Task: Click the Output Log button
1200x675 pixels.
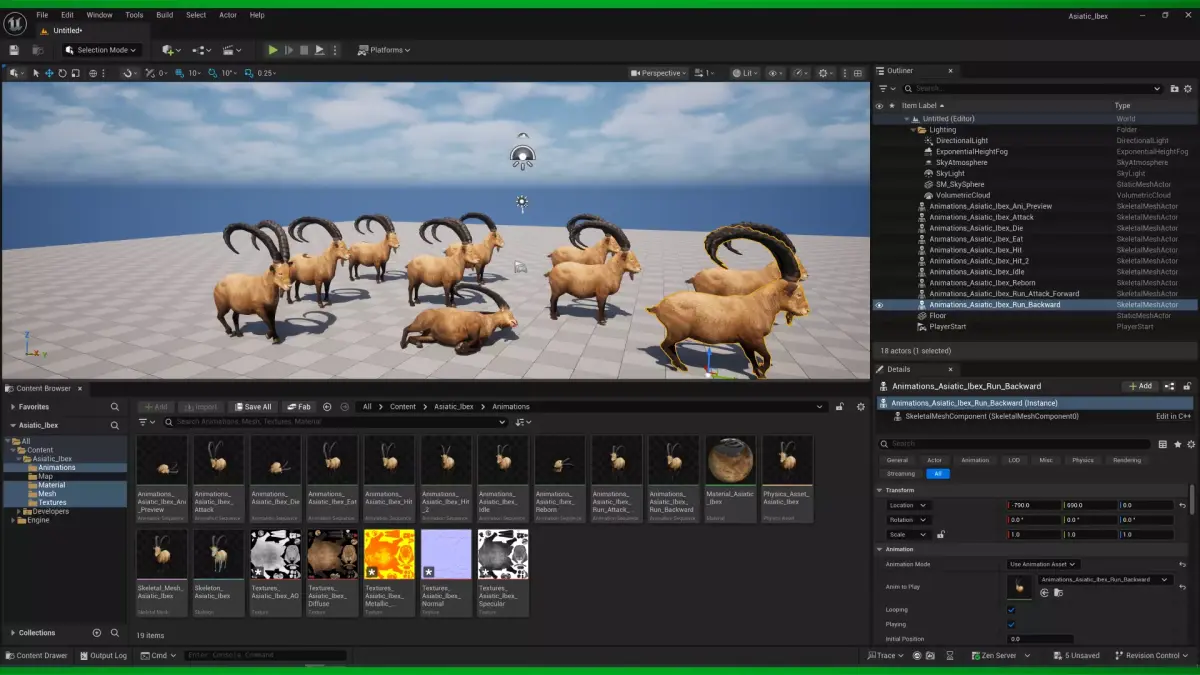Action: click(103, 656)
